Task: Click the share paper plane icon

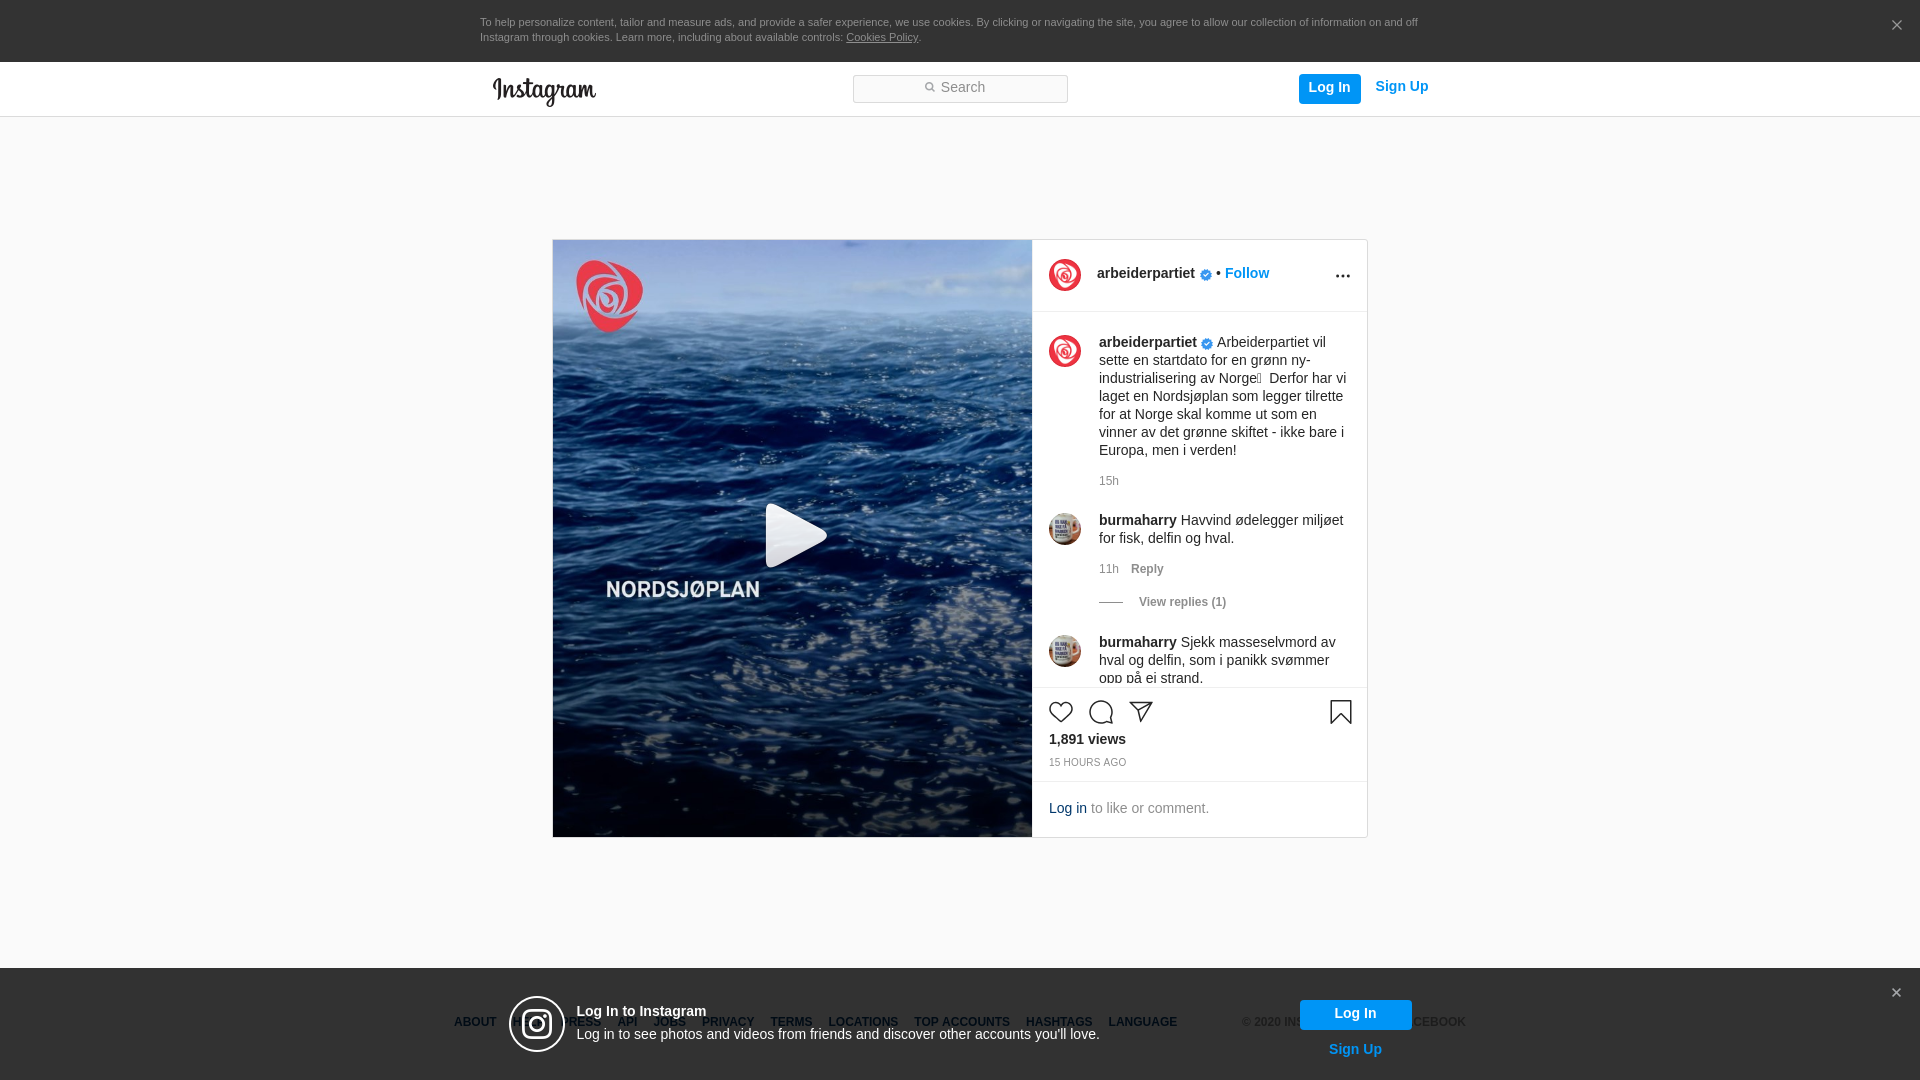Action: (x=1141, y=712)
